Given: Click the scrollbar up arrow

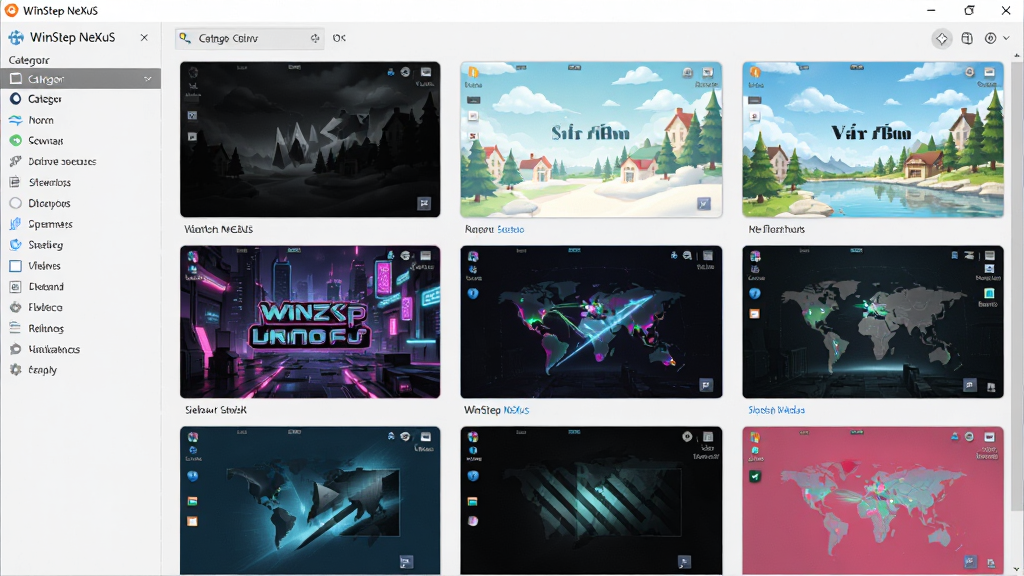Looking at the screenshot, I should point(1016,57).
